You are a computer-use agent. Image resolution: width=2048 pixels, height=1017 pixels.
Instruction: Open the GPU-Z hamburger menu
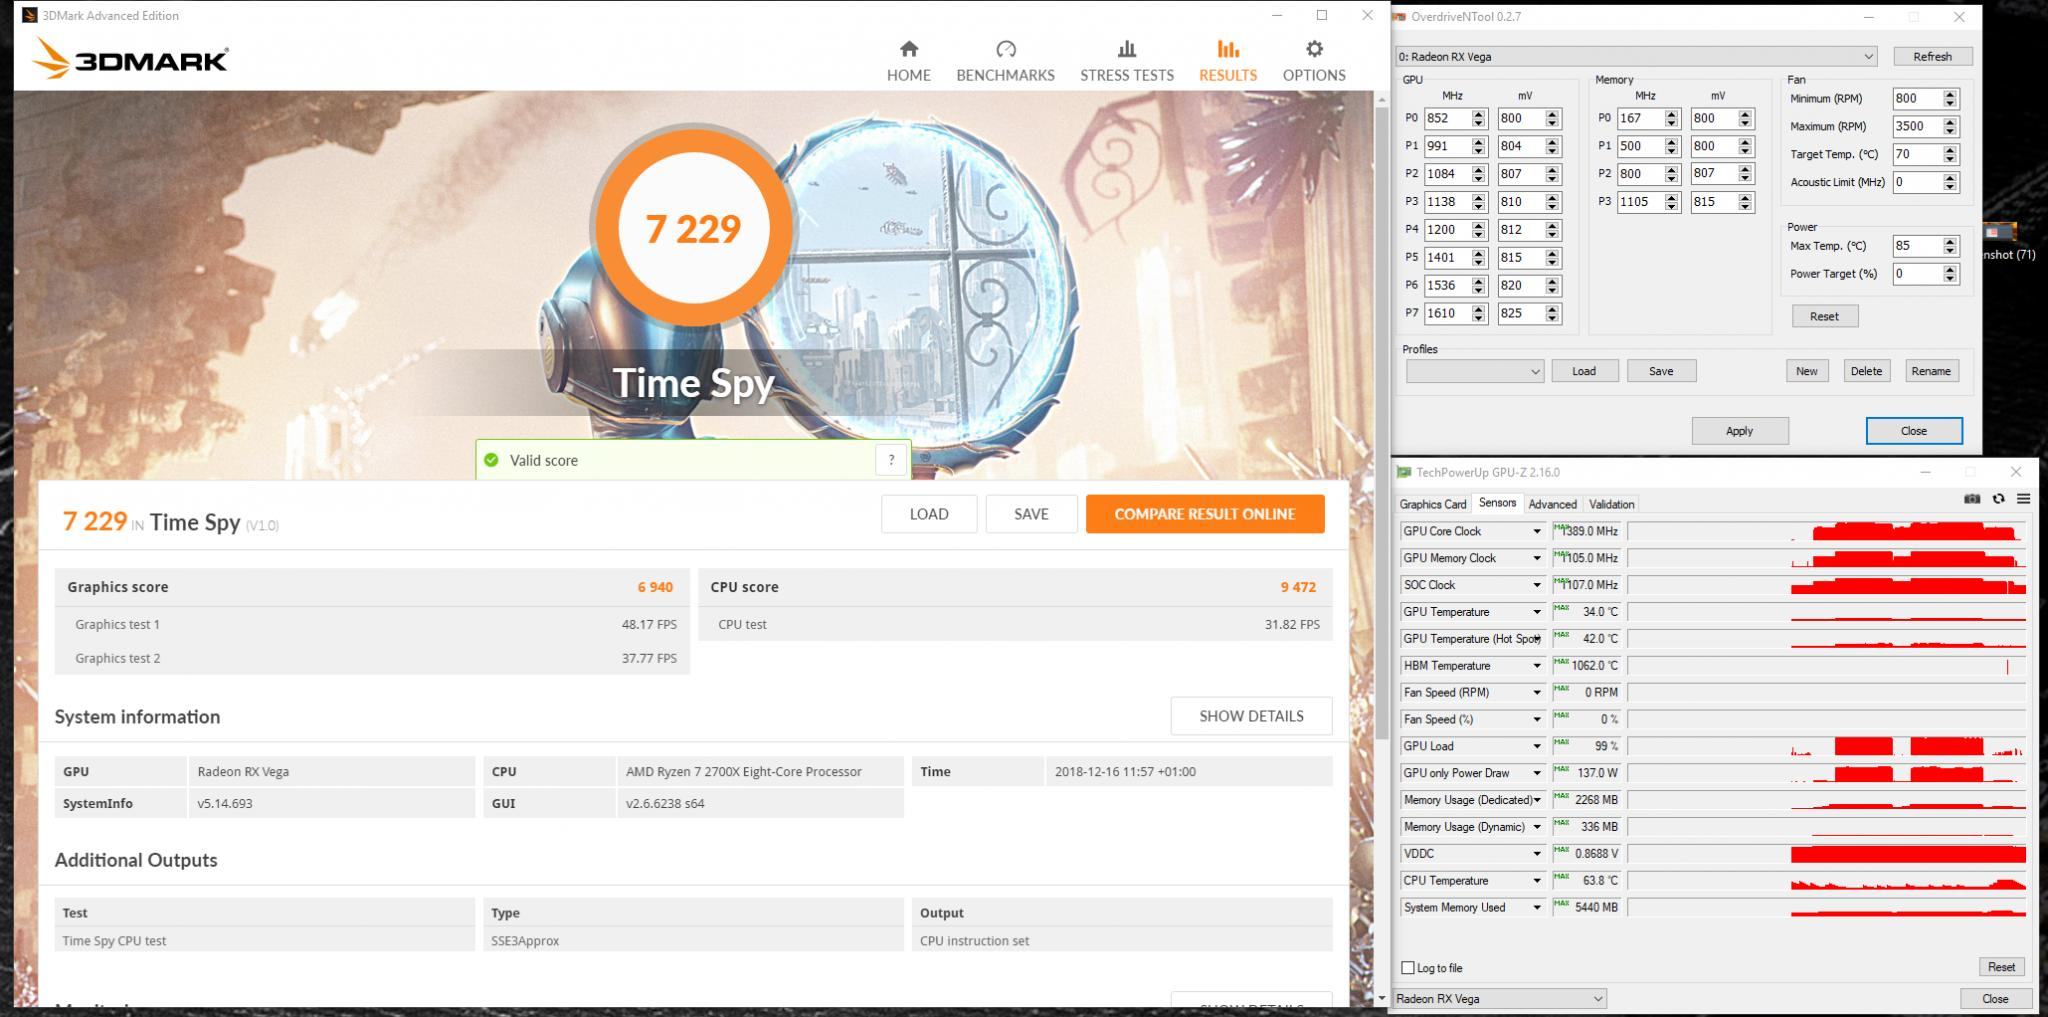2023,499
